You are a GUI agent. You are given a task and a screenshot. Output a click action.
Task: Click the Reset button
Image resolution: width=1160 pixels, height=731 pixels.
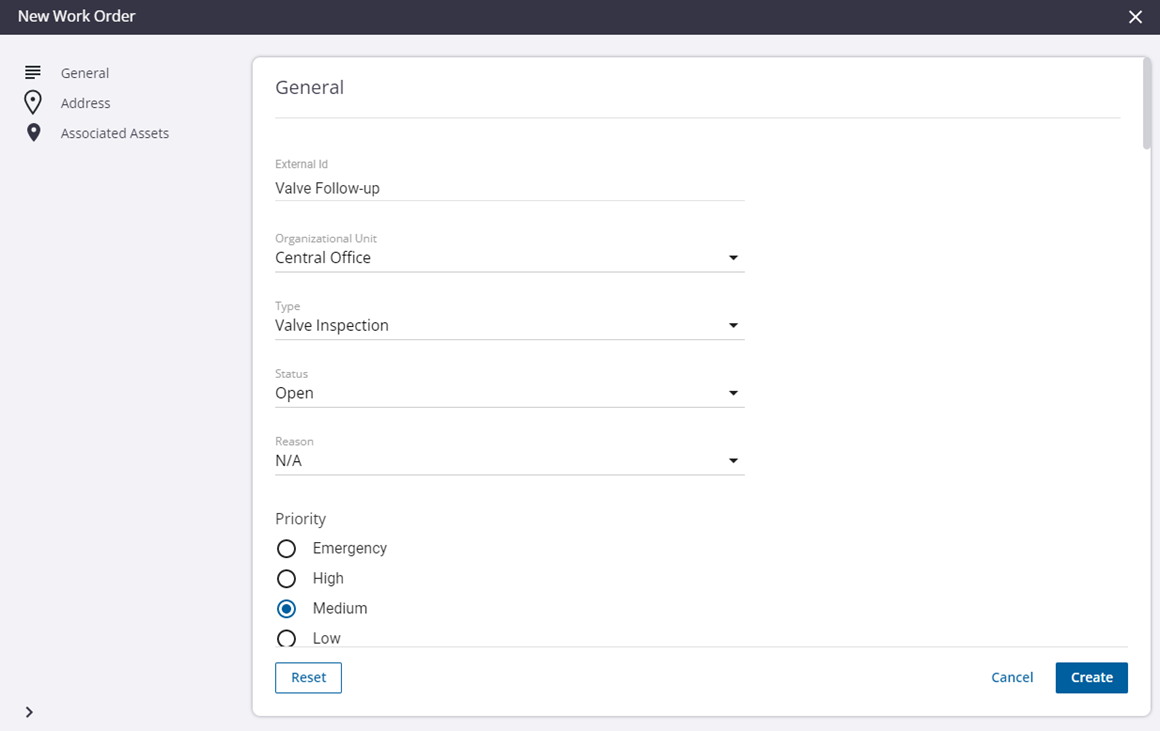308,678
